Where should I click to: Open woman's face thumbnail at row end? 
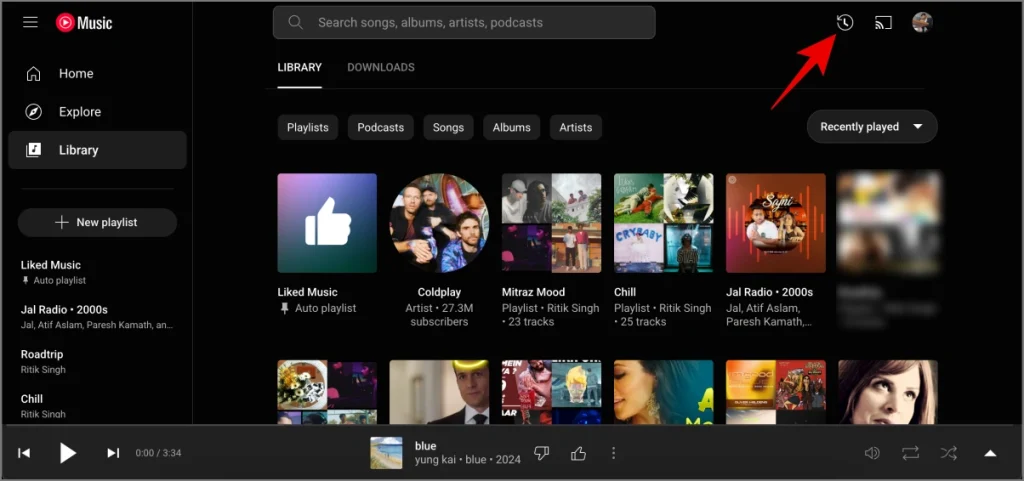[888, 392]
